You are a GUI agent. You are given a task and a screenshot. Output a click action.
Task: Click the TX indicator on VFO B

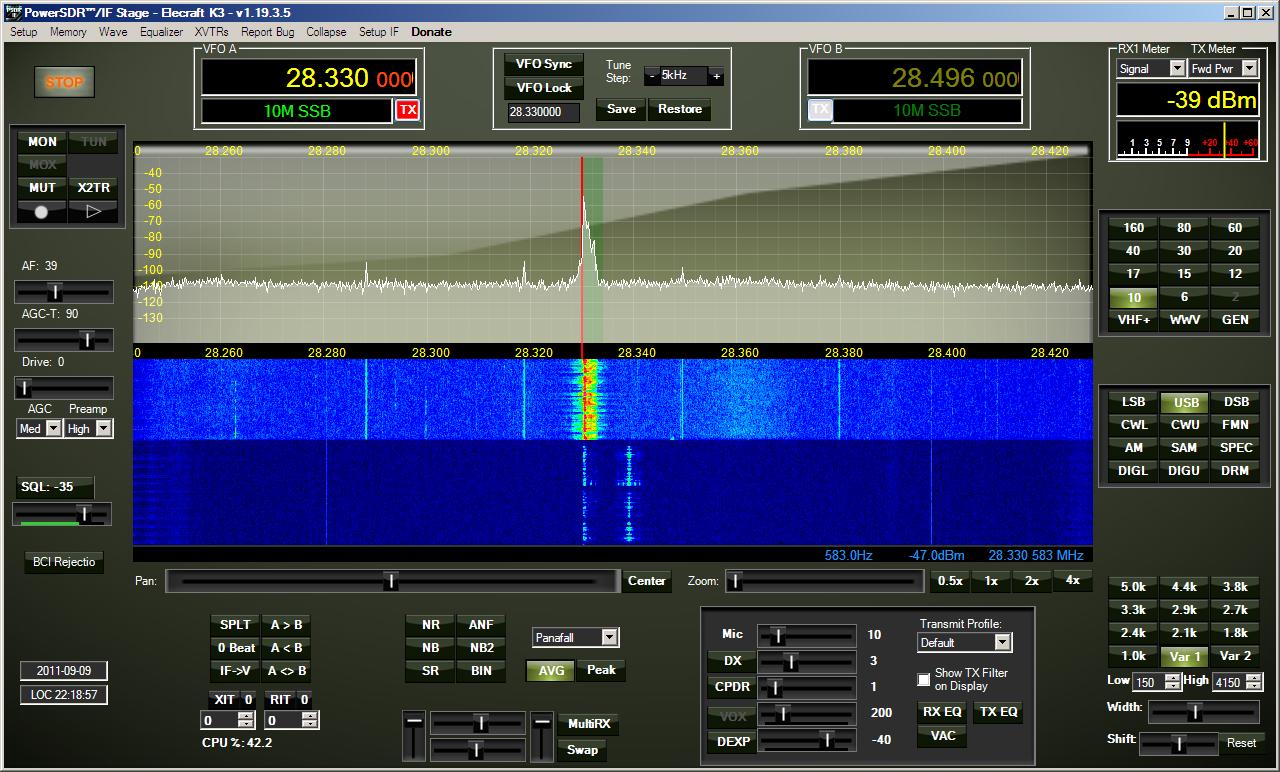820,110
